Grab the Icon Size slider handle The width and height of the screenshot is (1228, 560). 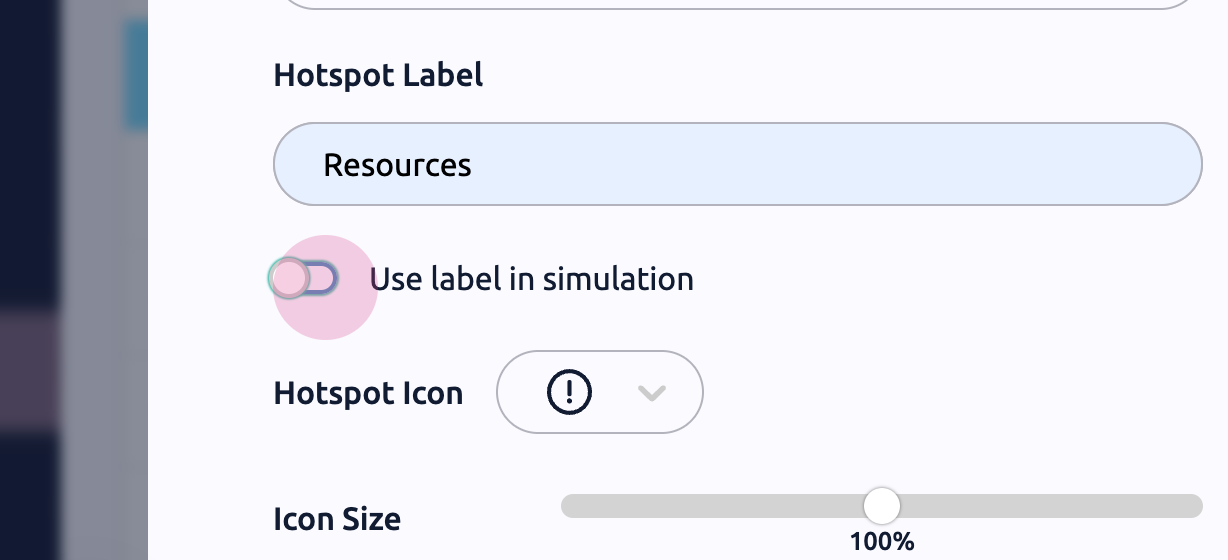pyautogui.click(x=881, y=506)
